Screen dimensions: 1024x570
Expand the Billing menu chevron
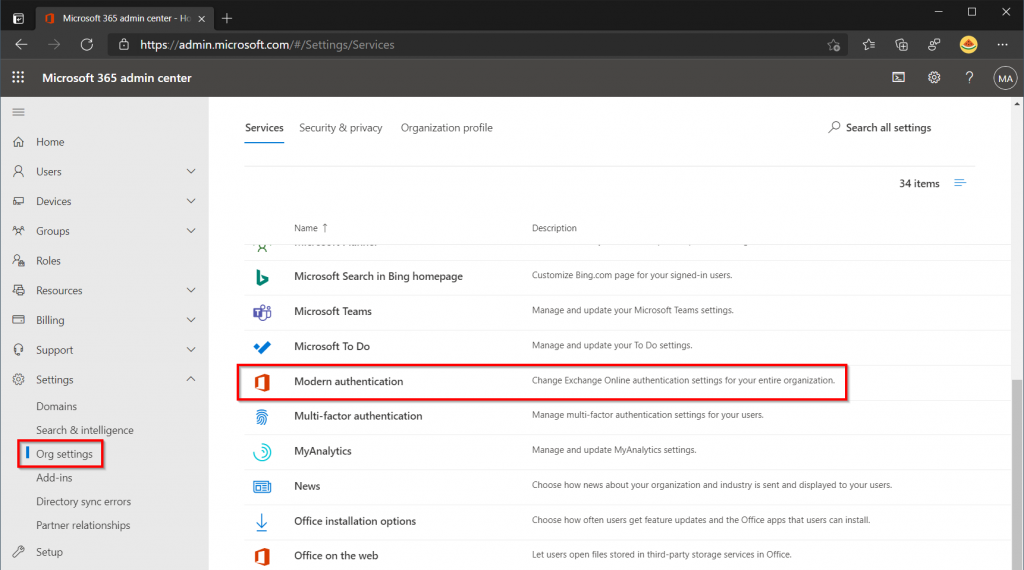(x=191, y=320)
